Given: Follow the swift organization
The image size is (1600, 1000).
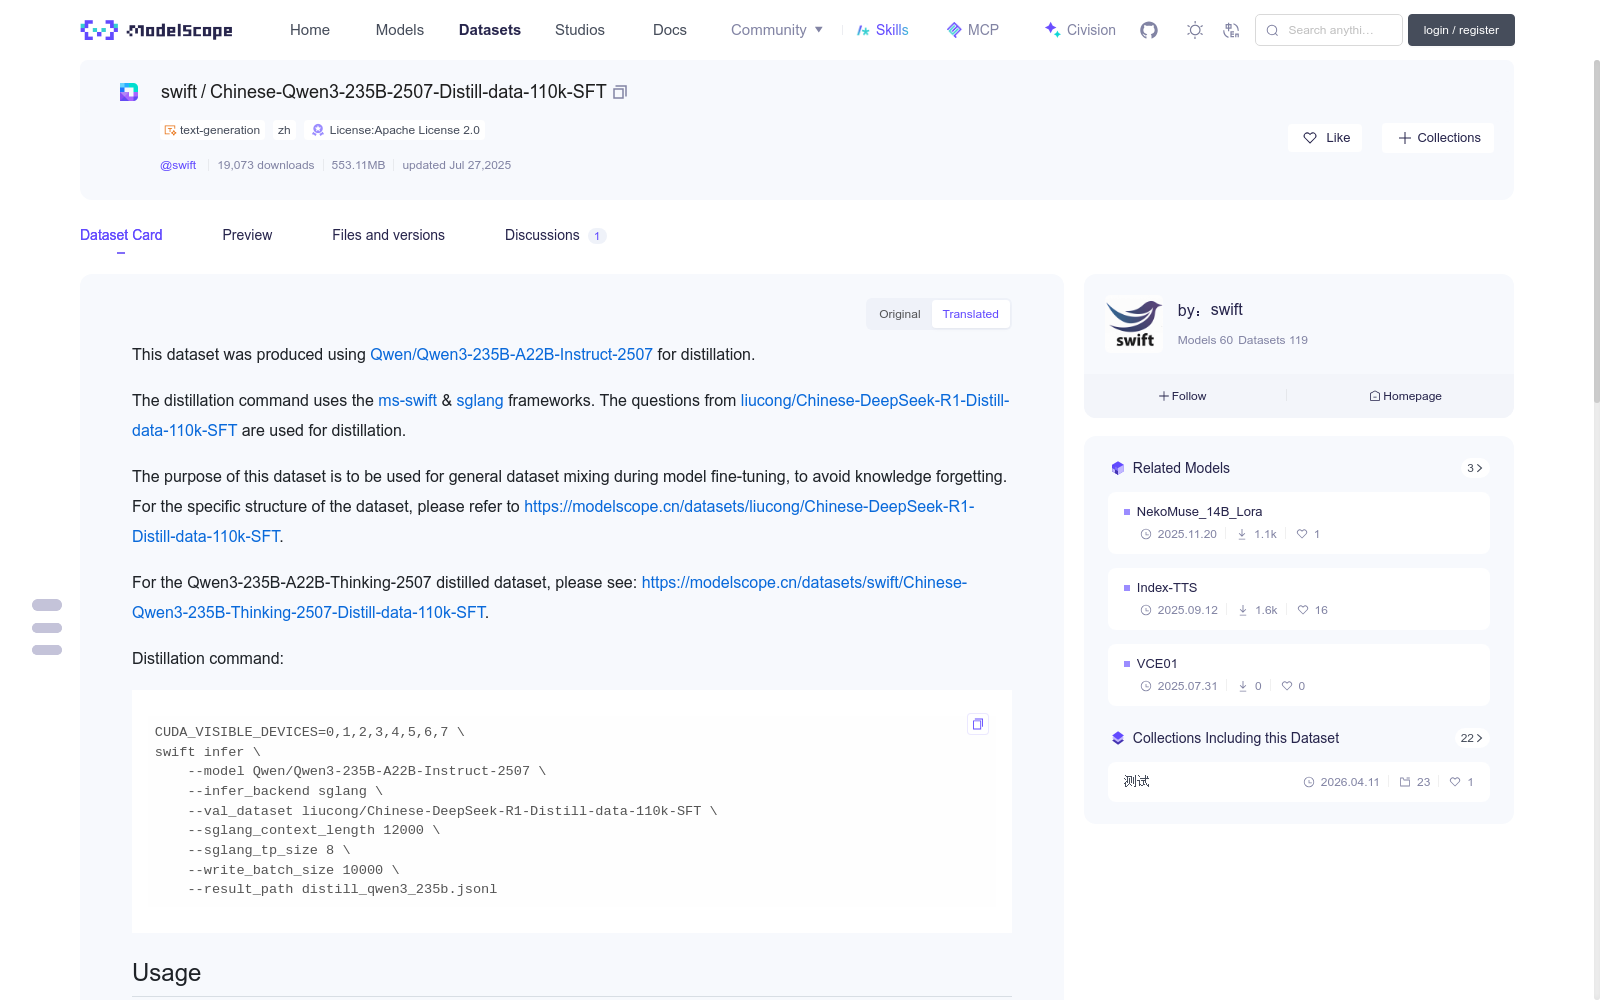Looking at the screenshot, I should (1183, 396).
